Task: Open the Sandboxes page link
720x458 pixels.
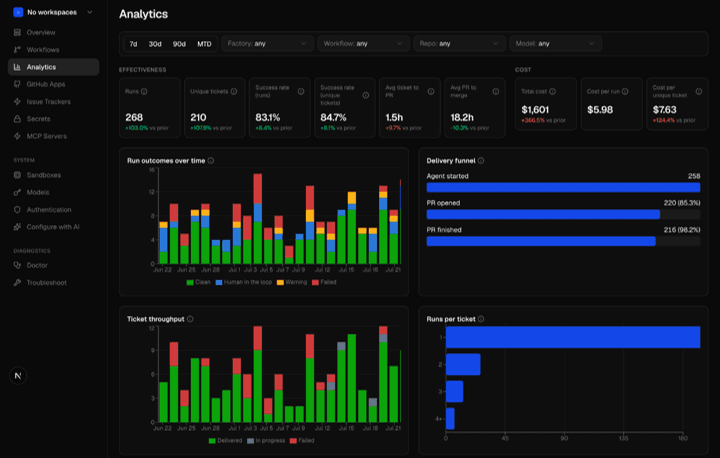Action: pos(53,175)
